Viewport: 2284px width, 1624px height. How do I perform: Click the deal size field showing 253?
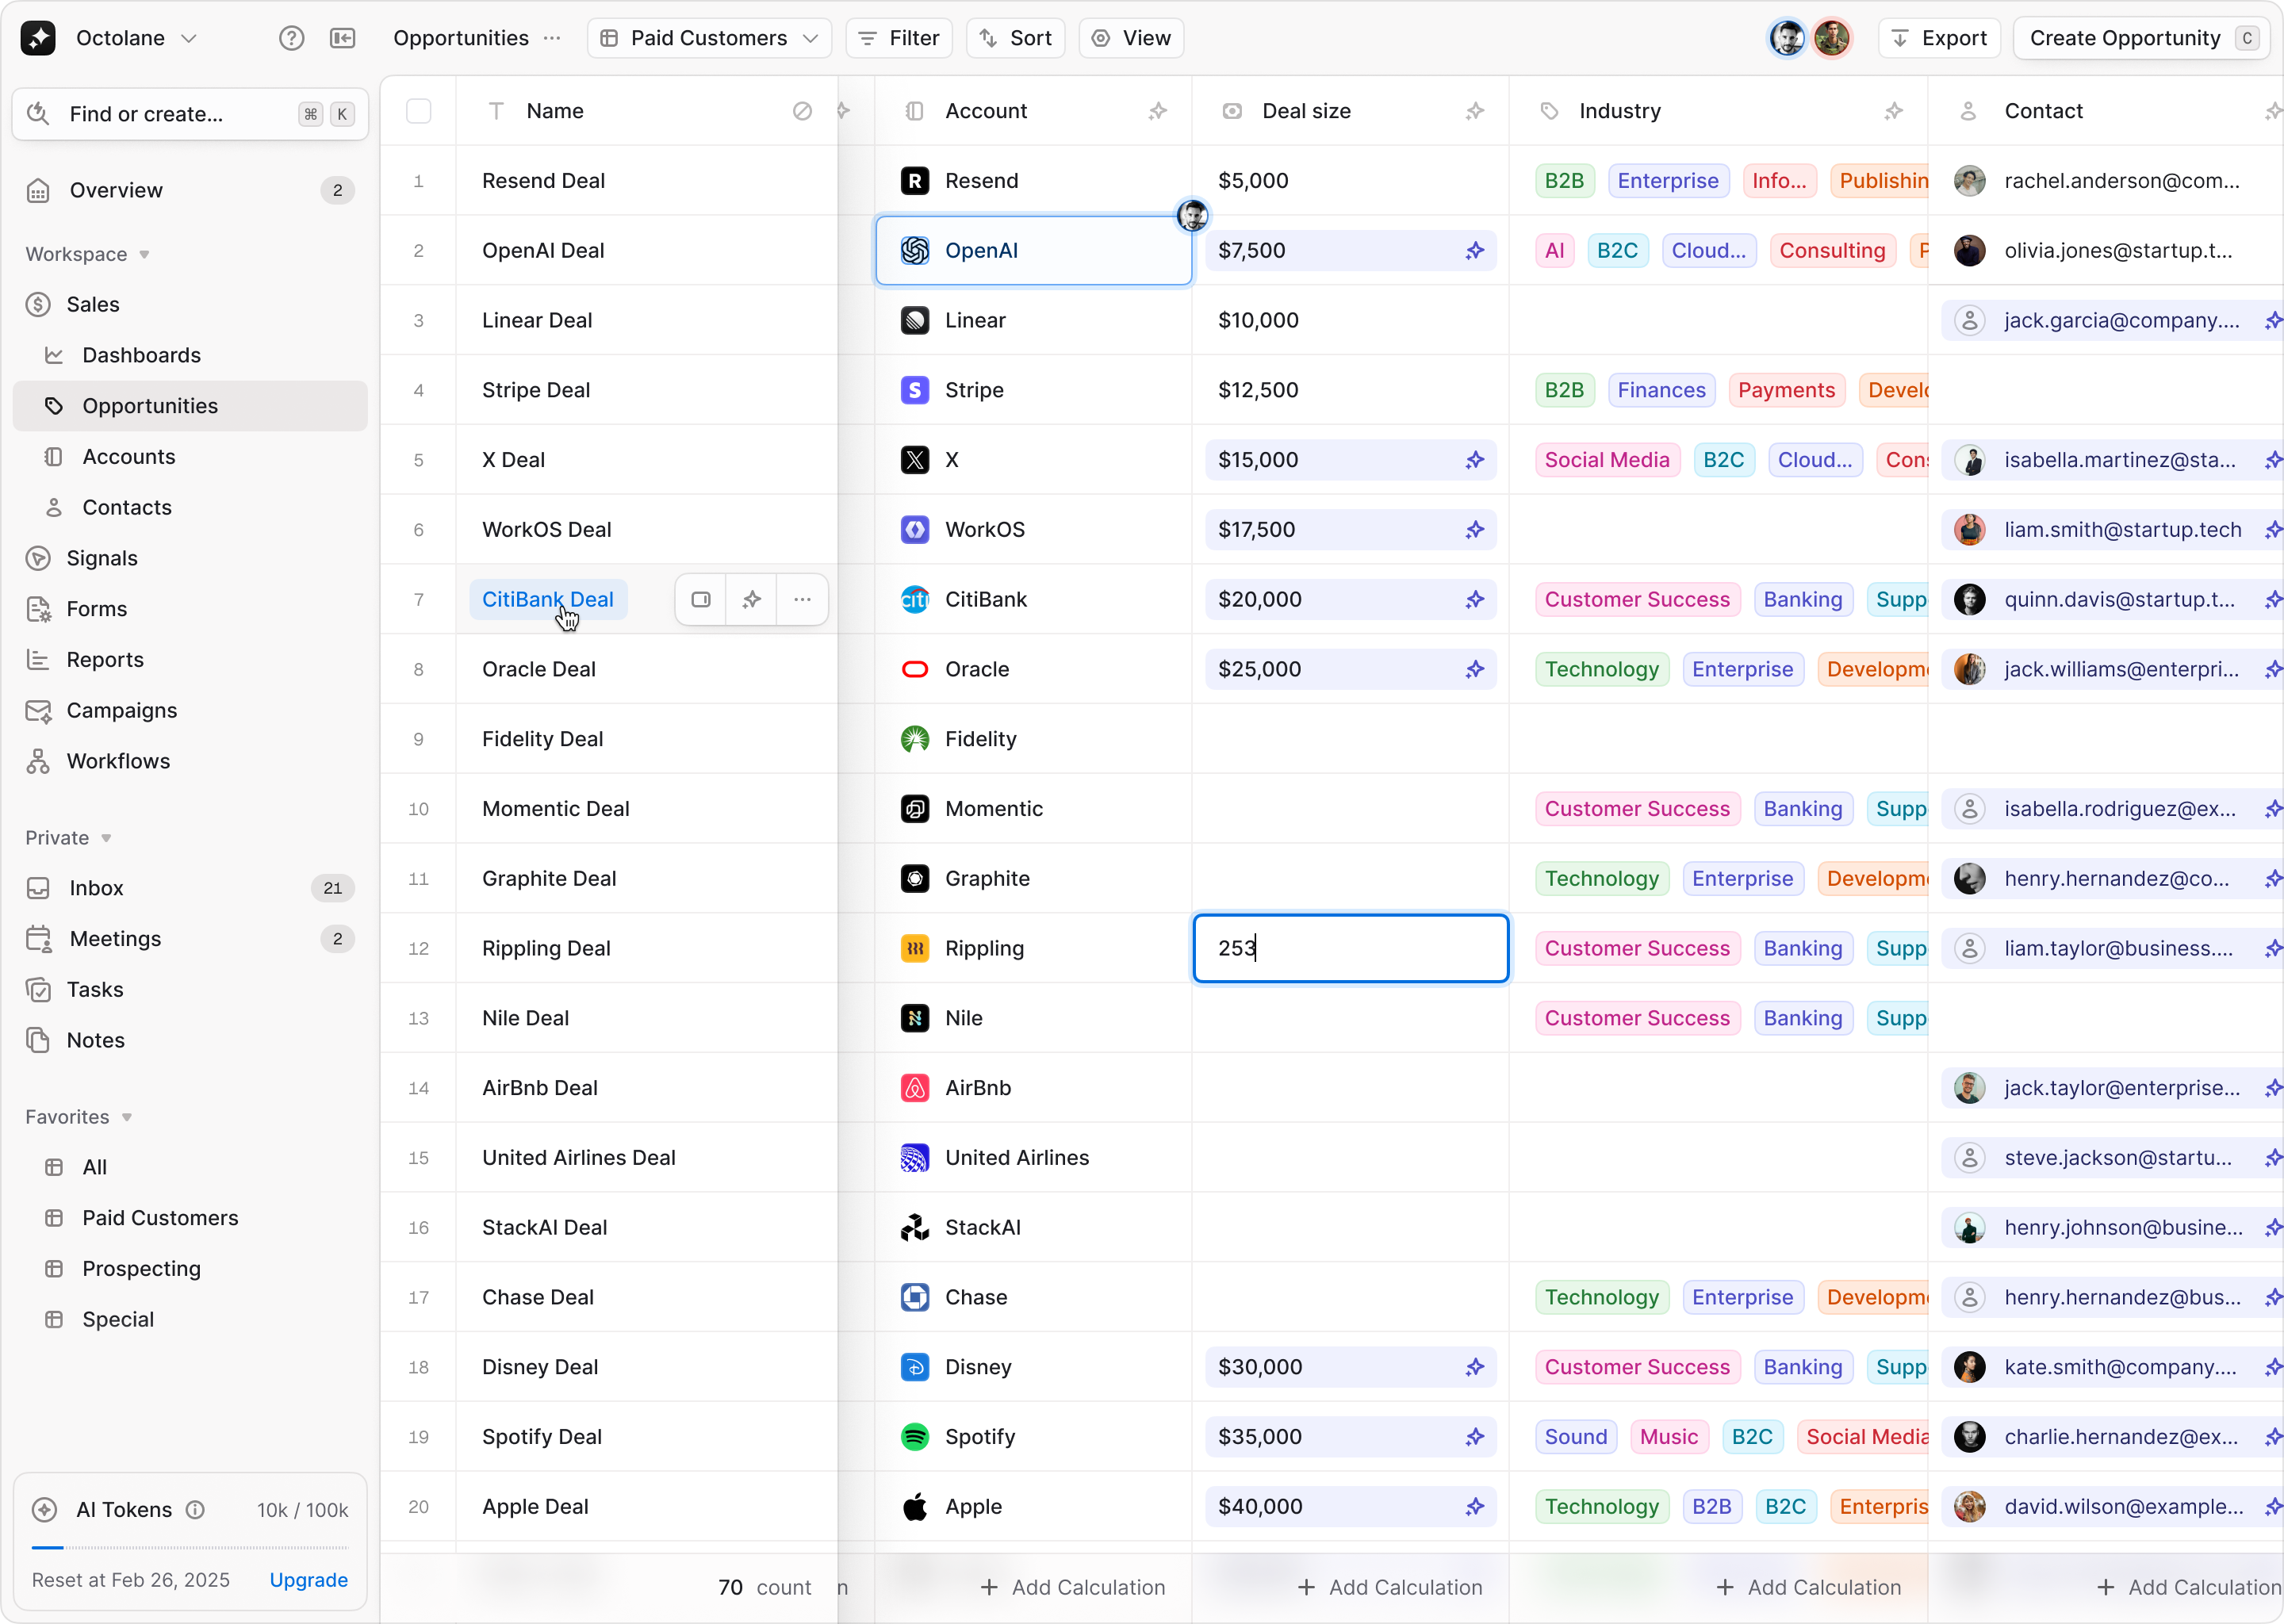[x=1350, y=948]
